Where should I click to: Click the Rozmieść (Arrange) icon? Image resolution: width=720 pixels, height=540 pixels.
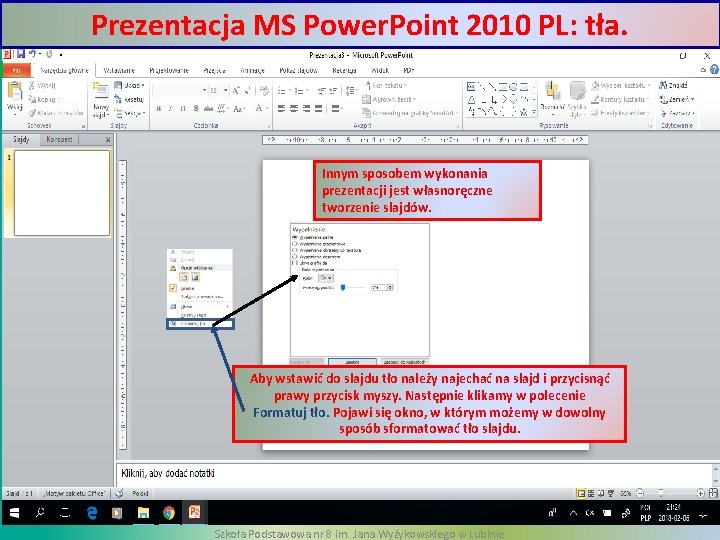click(x=552, y=91)
